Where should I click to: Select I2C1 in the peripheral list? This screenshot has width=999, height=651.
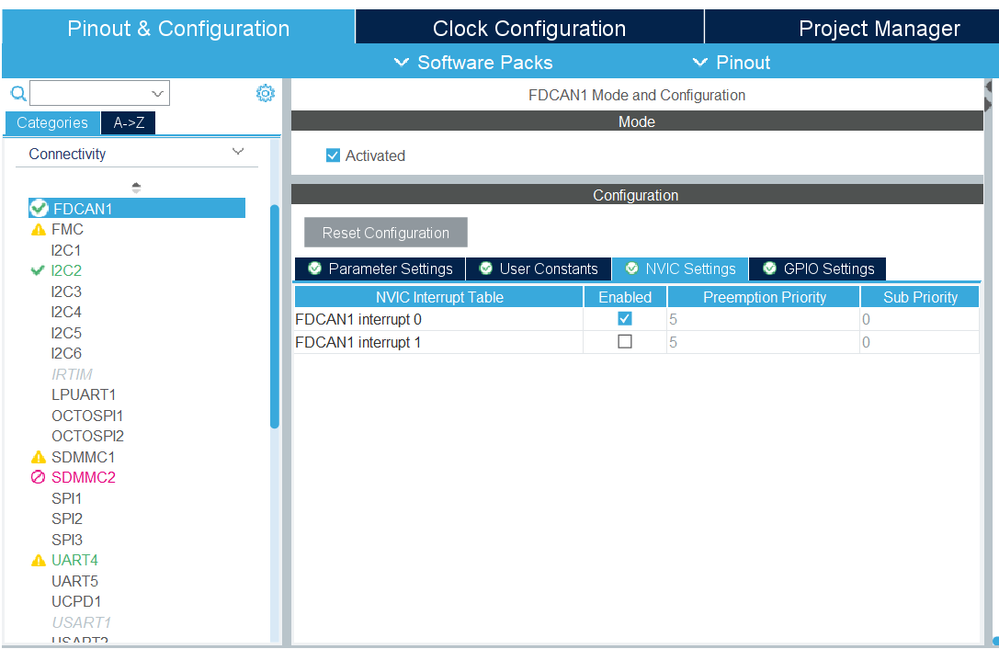point(66,250)
